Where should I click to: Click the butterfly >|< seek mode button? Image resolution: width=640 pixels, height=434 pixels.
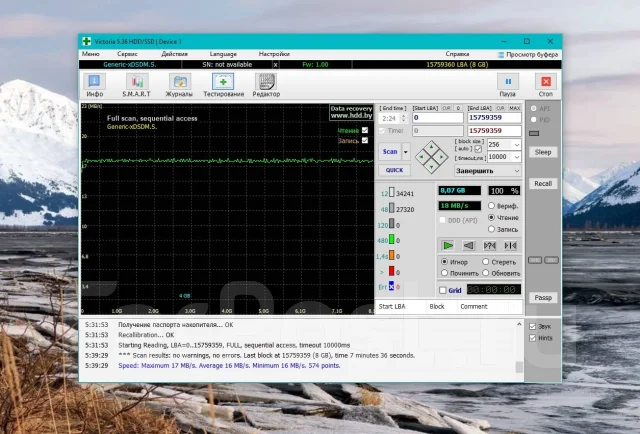coord(510,245)
